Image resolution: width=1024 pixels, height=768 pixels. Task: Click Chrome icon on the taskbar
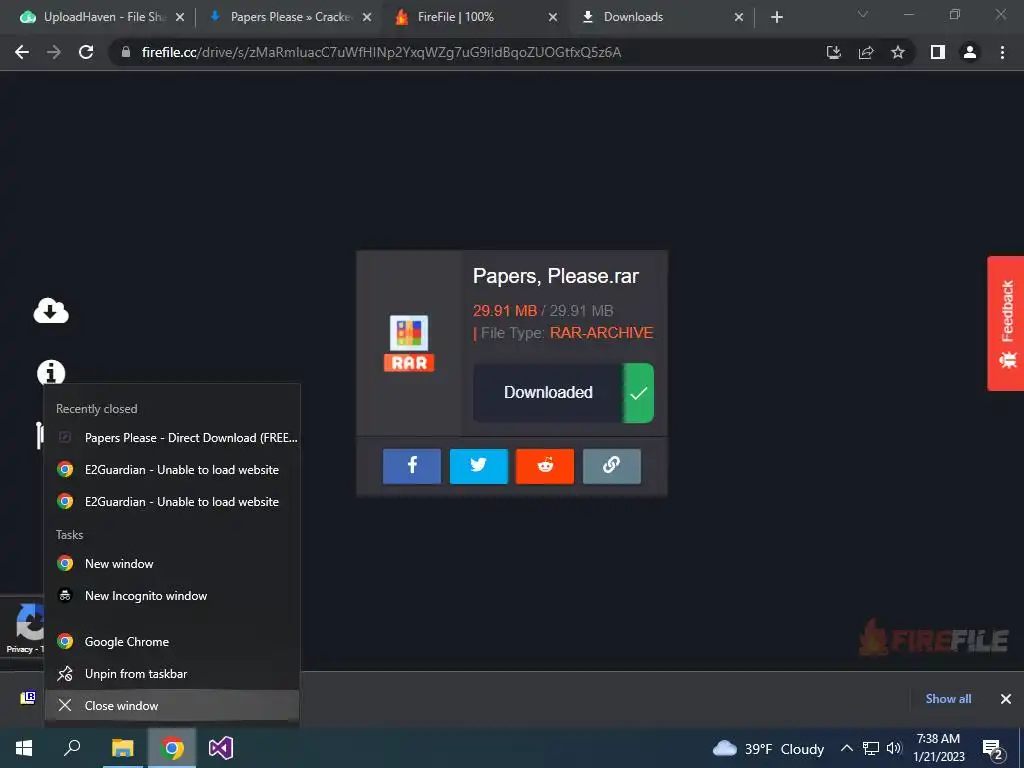click(172, 748)
